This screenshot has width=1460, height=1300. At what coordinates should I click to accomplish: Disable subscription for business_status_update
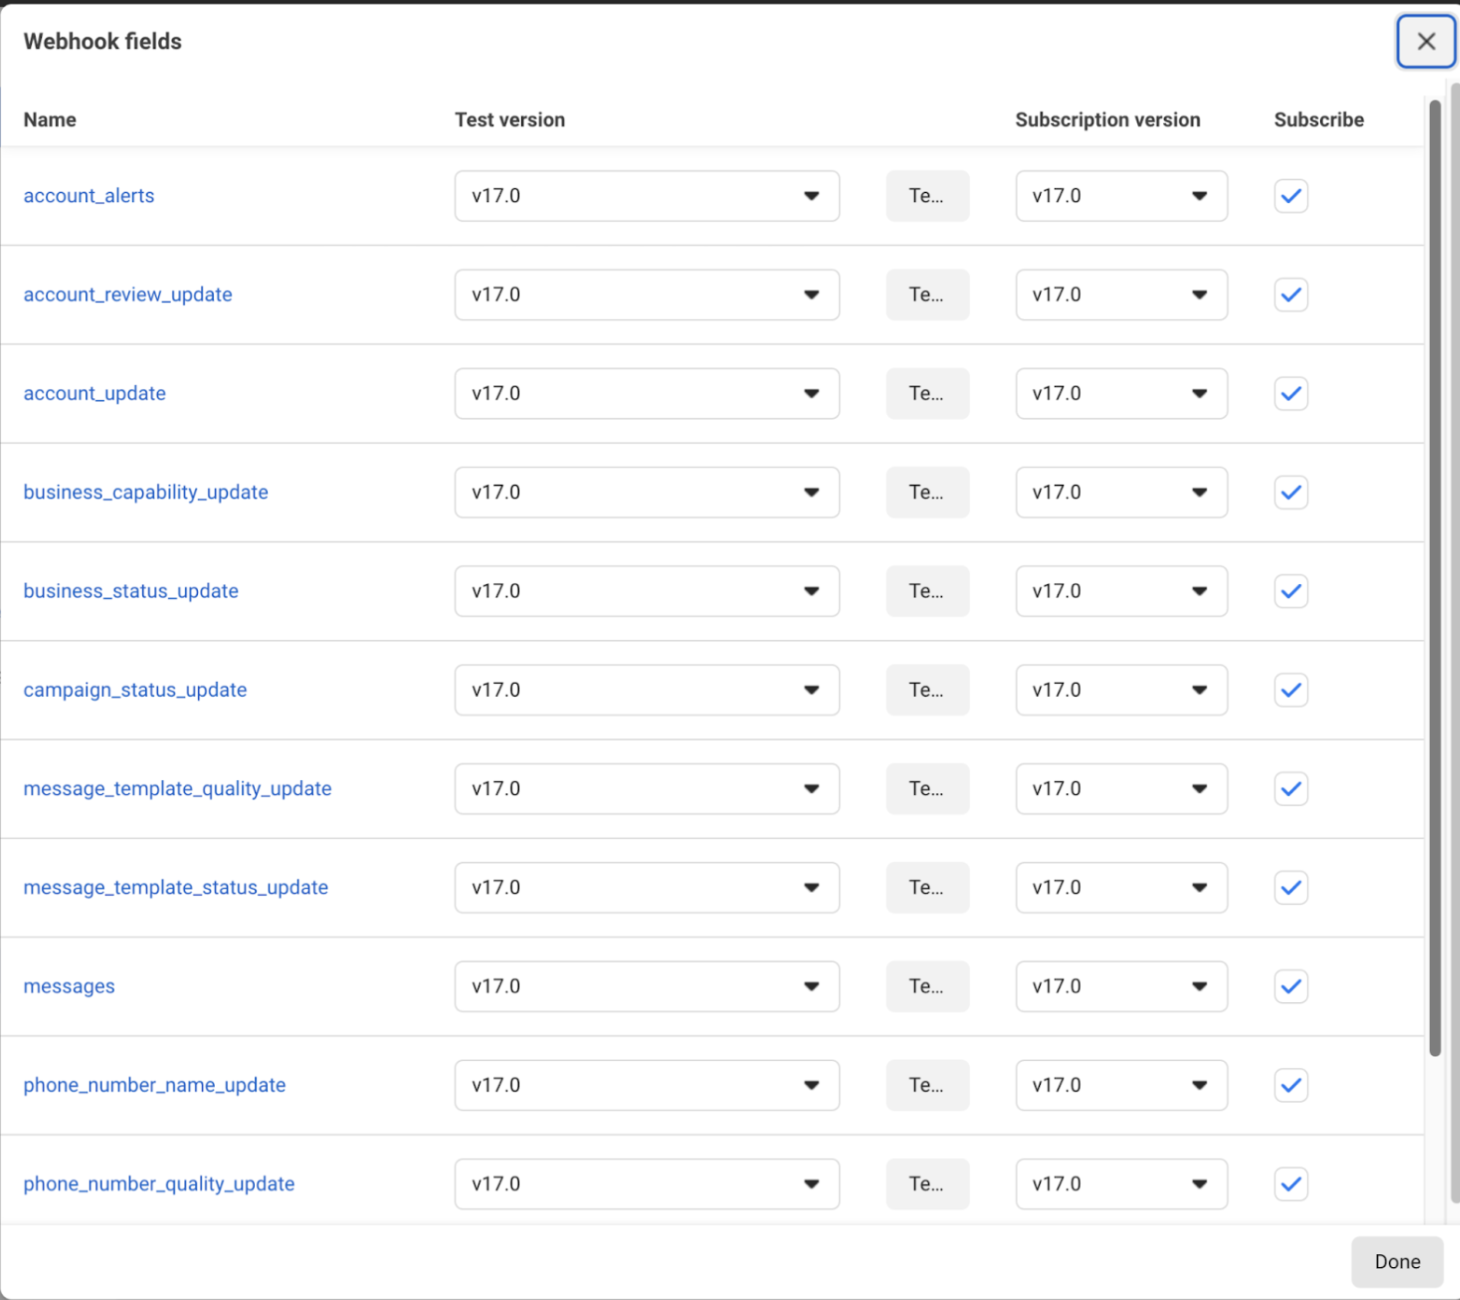[x=1290, y=591]
